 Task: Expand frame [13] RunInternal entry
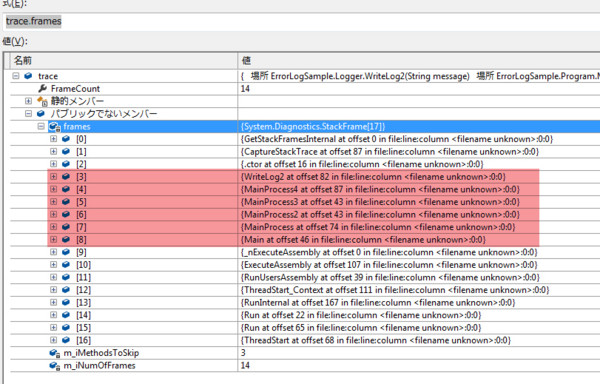(54, 303)
